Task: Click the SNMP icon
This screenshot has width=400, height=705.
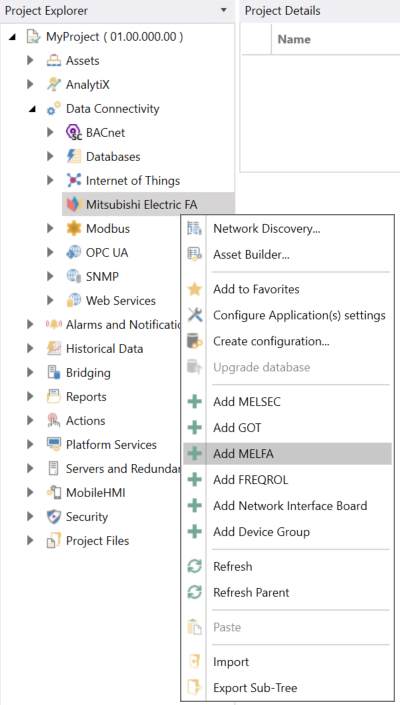Action: [74, 277]
